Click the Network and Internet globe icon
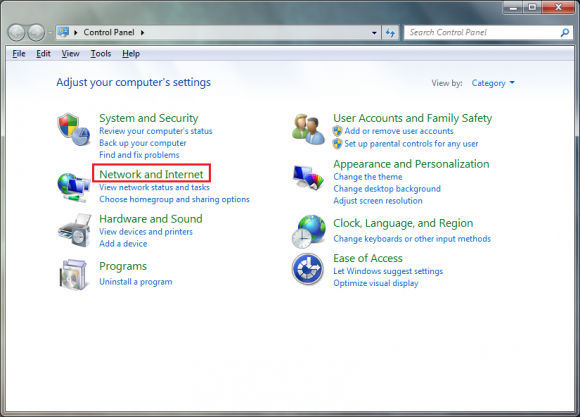This screenshot has width=580, height=417. click(74, 188)
